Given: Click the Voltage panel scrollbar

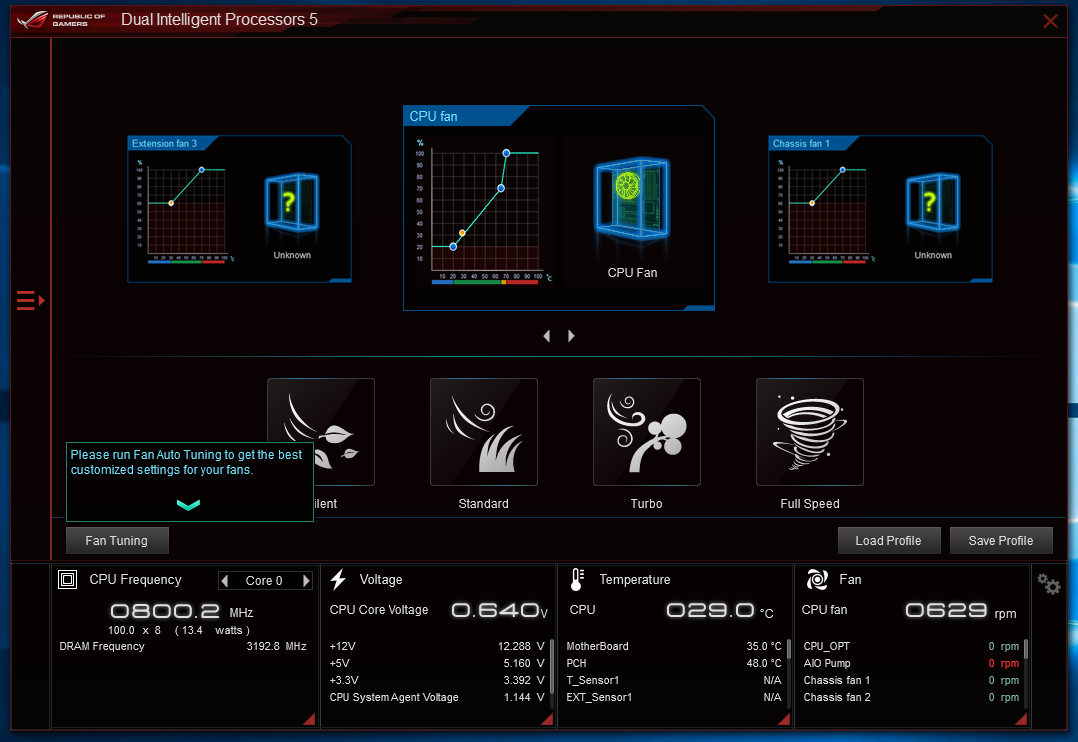Looking at the screenshot, I should point(551,664).
